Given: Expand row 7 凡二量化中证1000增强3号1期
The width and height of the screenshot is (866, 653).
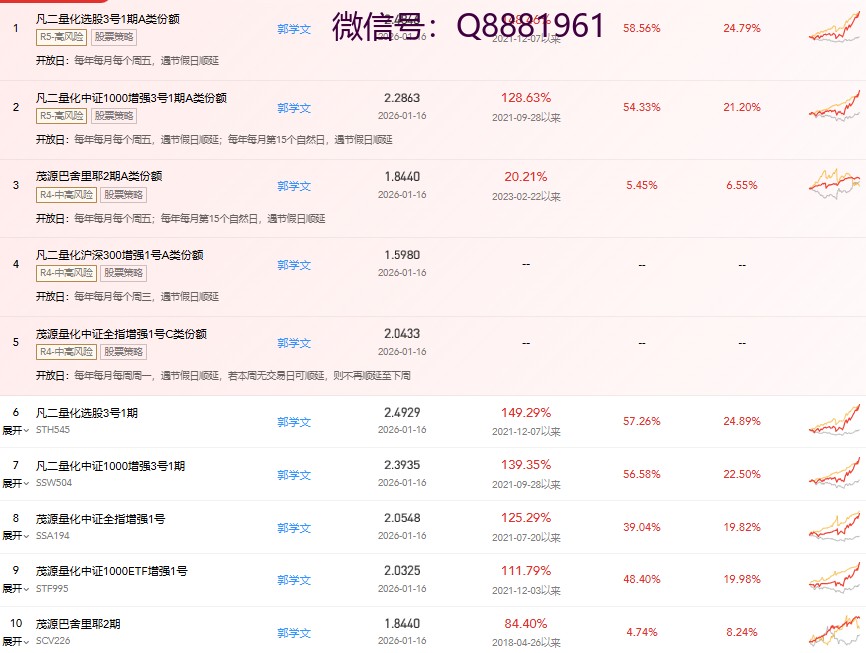Looking at the screenshot, I should point(15,483).
